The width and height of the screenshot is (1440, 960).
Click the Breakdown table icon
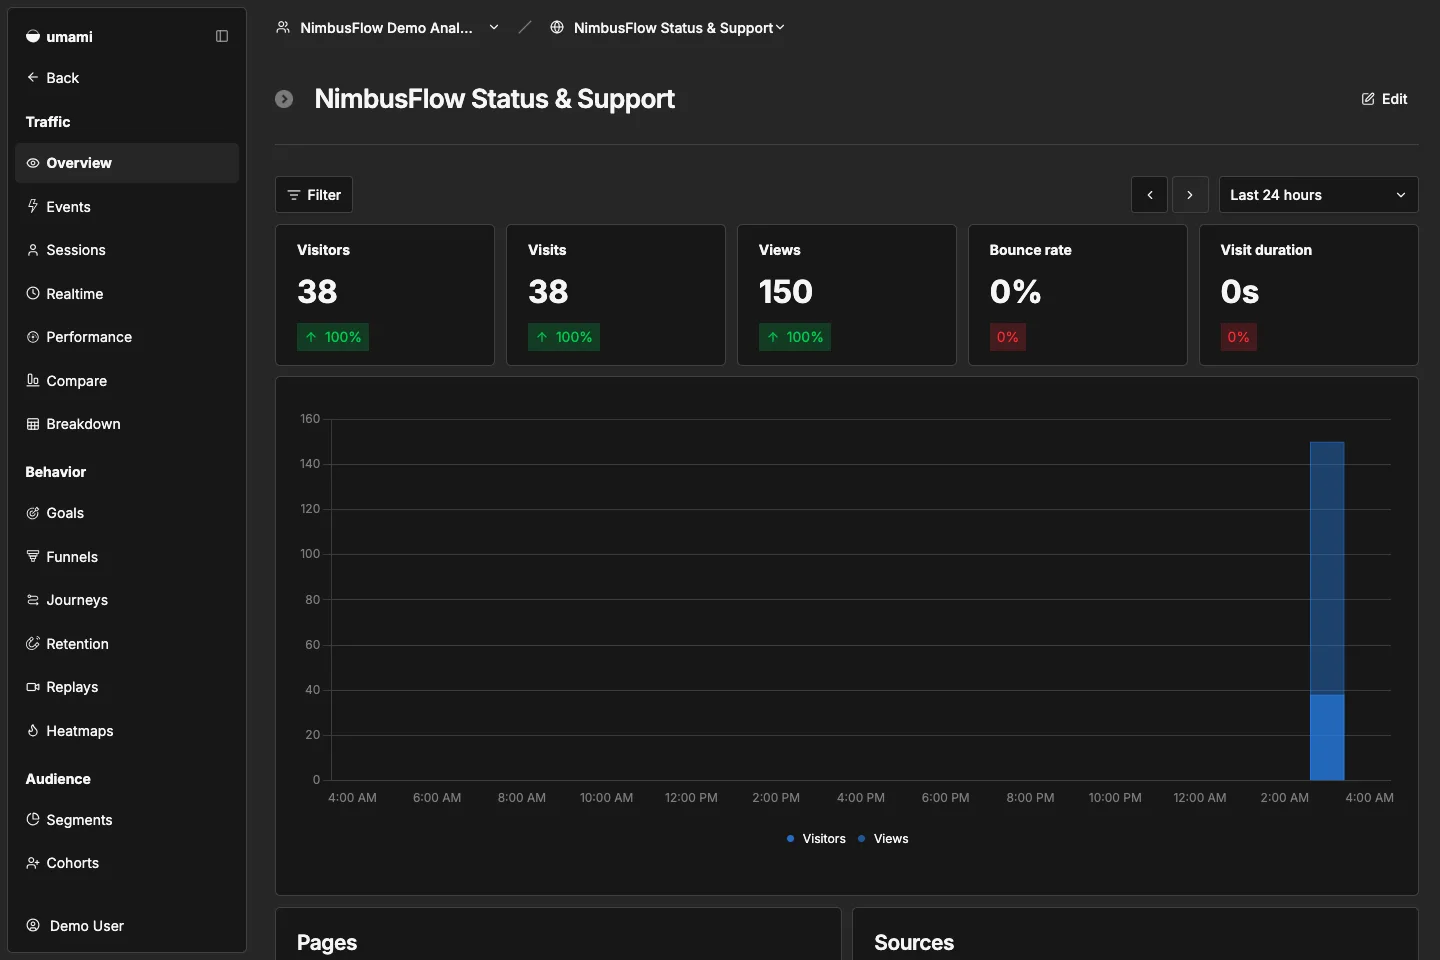tap(33, 424)
